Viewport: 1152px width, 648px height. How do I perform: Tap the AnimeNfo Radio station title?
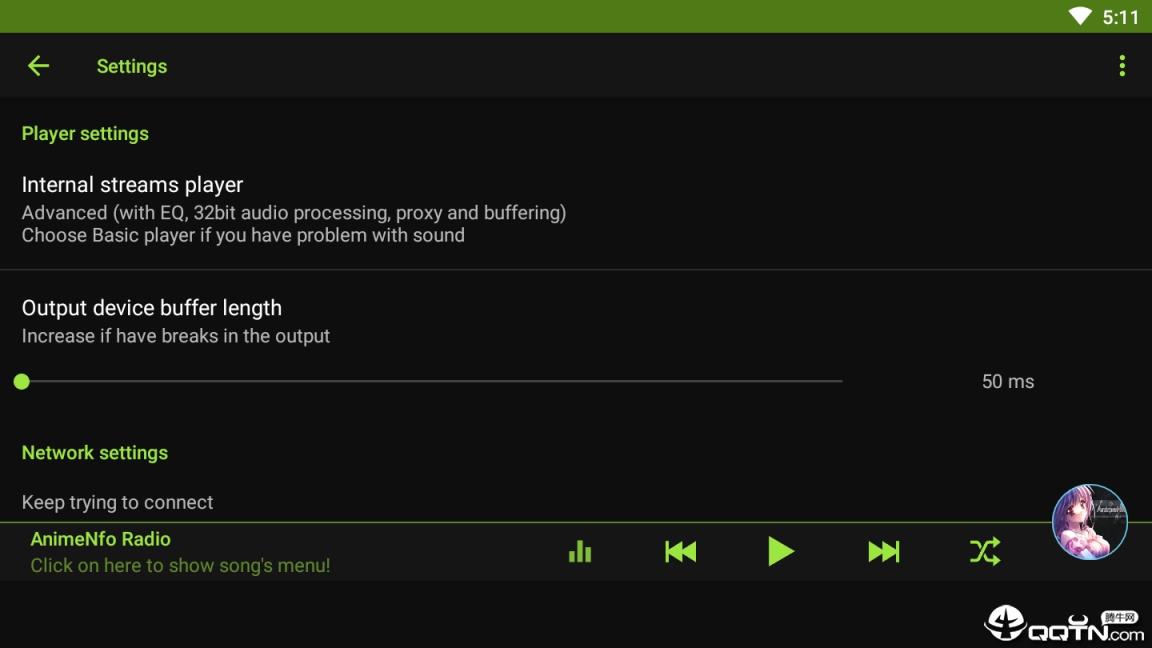101,539
